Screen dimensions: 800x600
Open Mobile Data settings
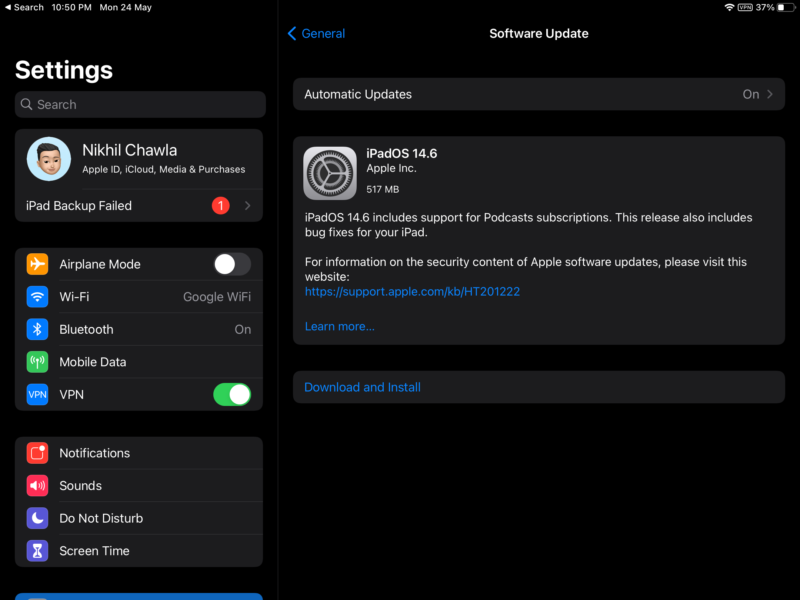point(139,362)
